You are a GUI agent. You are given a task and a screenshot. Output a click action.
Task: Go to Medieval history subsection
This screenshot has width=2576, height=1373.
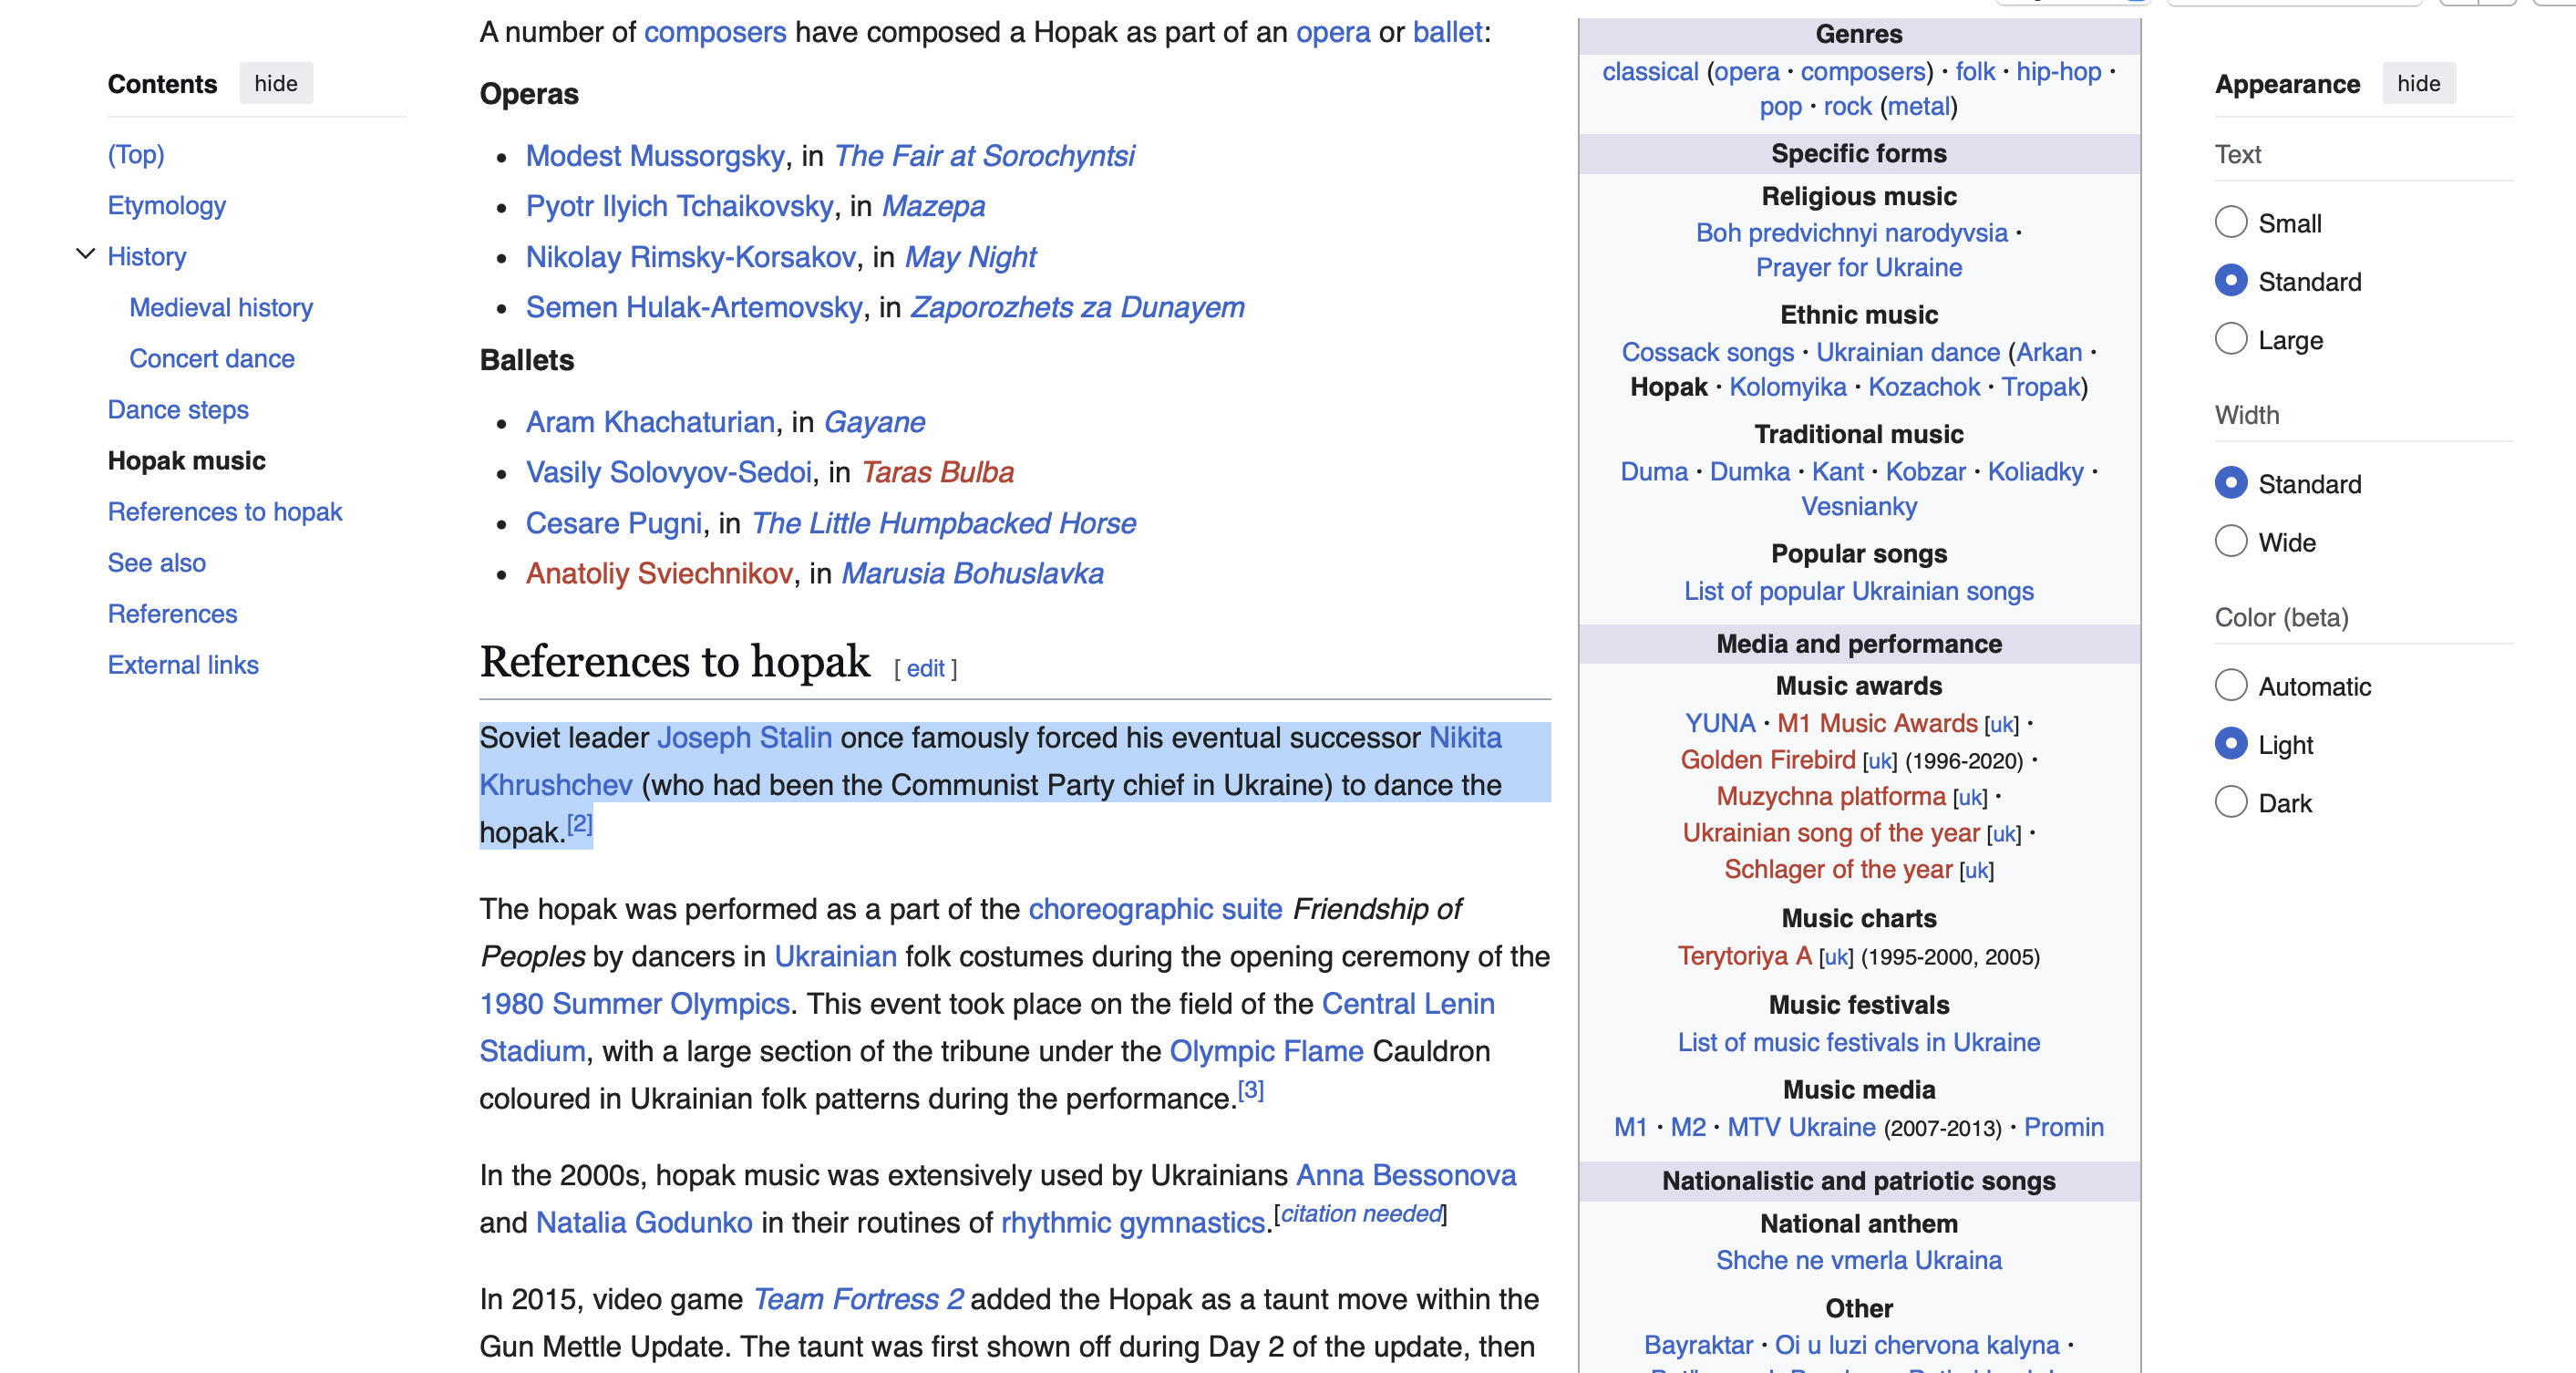click(221, 307)
